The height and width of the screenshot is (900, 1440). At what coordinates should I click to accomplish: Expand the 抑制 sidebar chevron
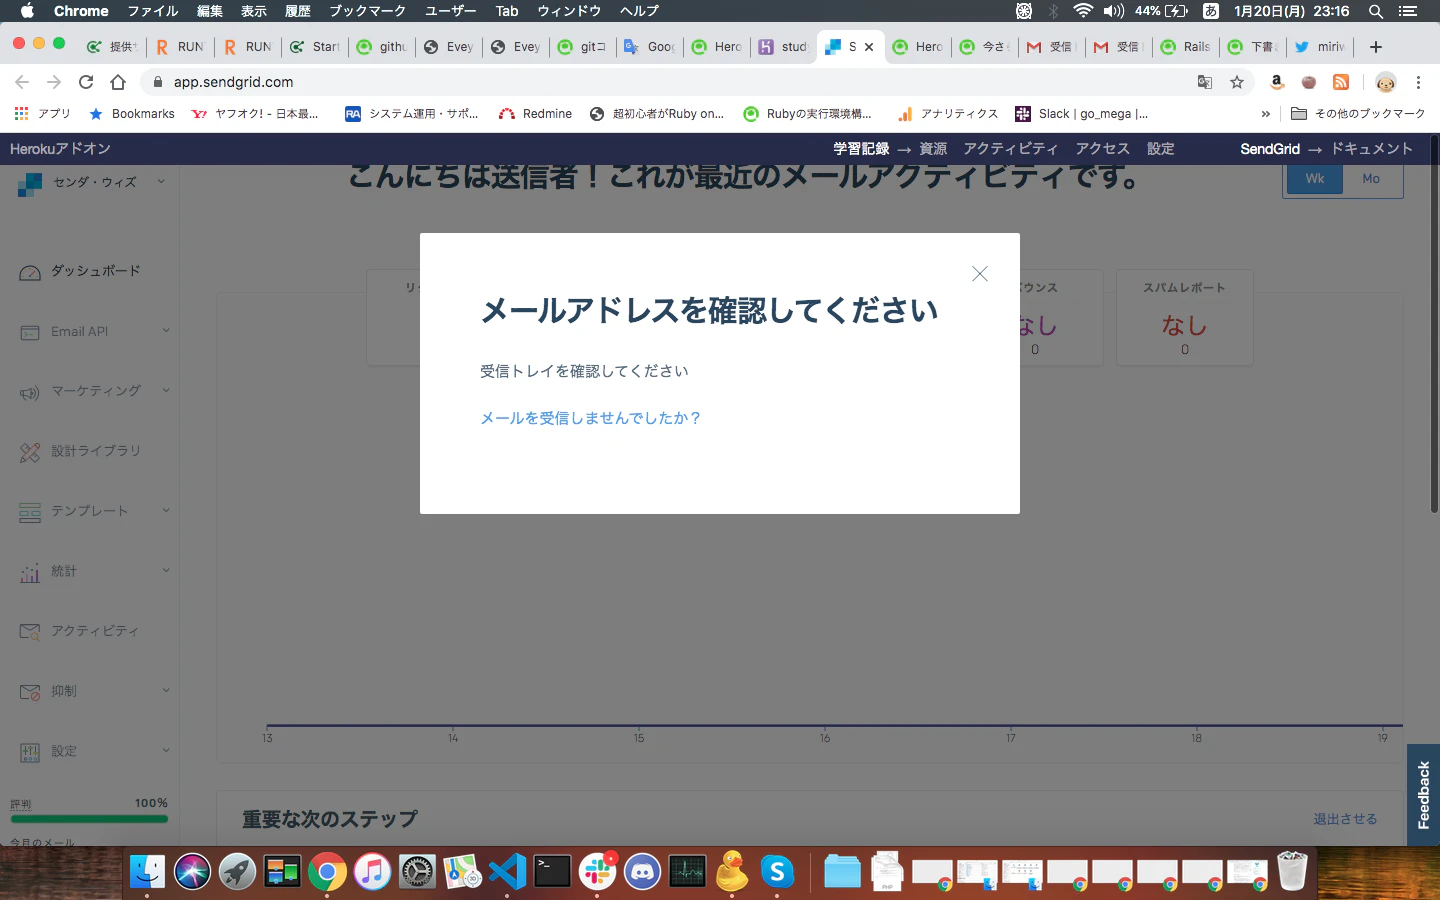pyautogui.click(x=166, y=691)
